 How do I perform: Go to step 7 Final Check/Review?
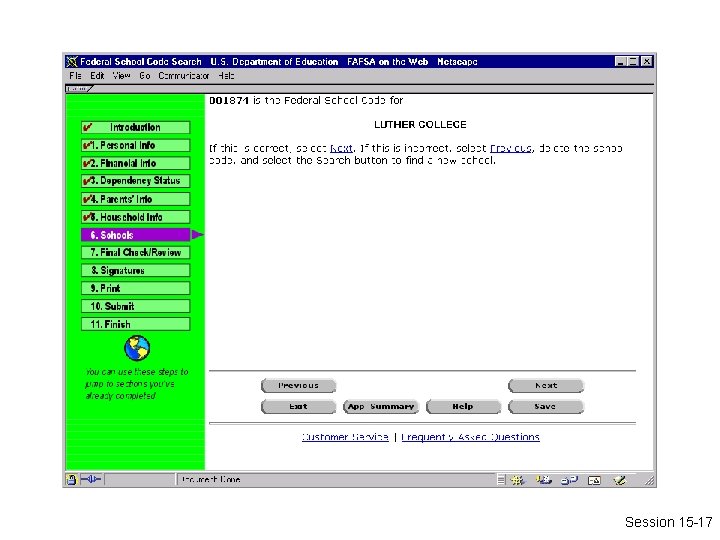[135, 253]
